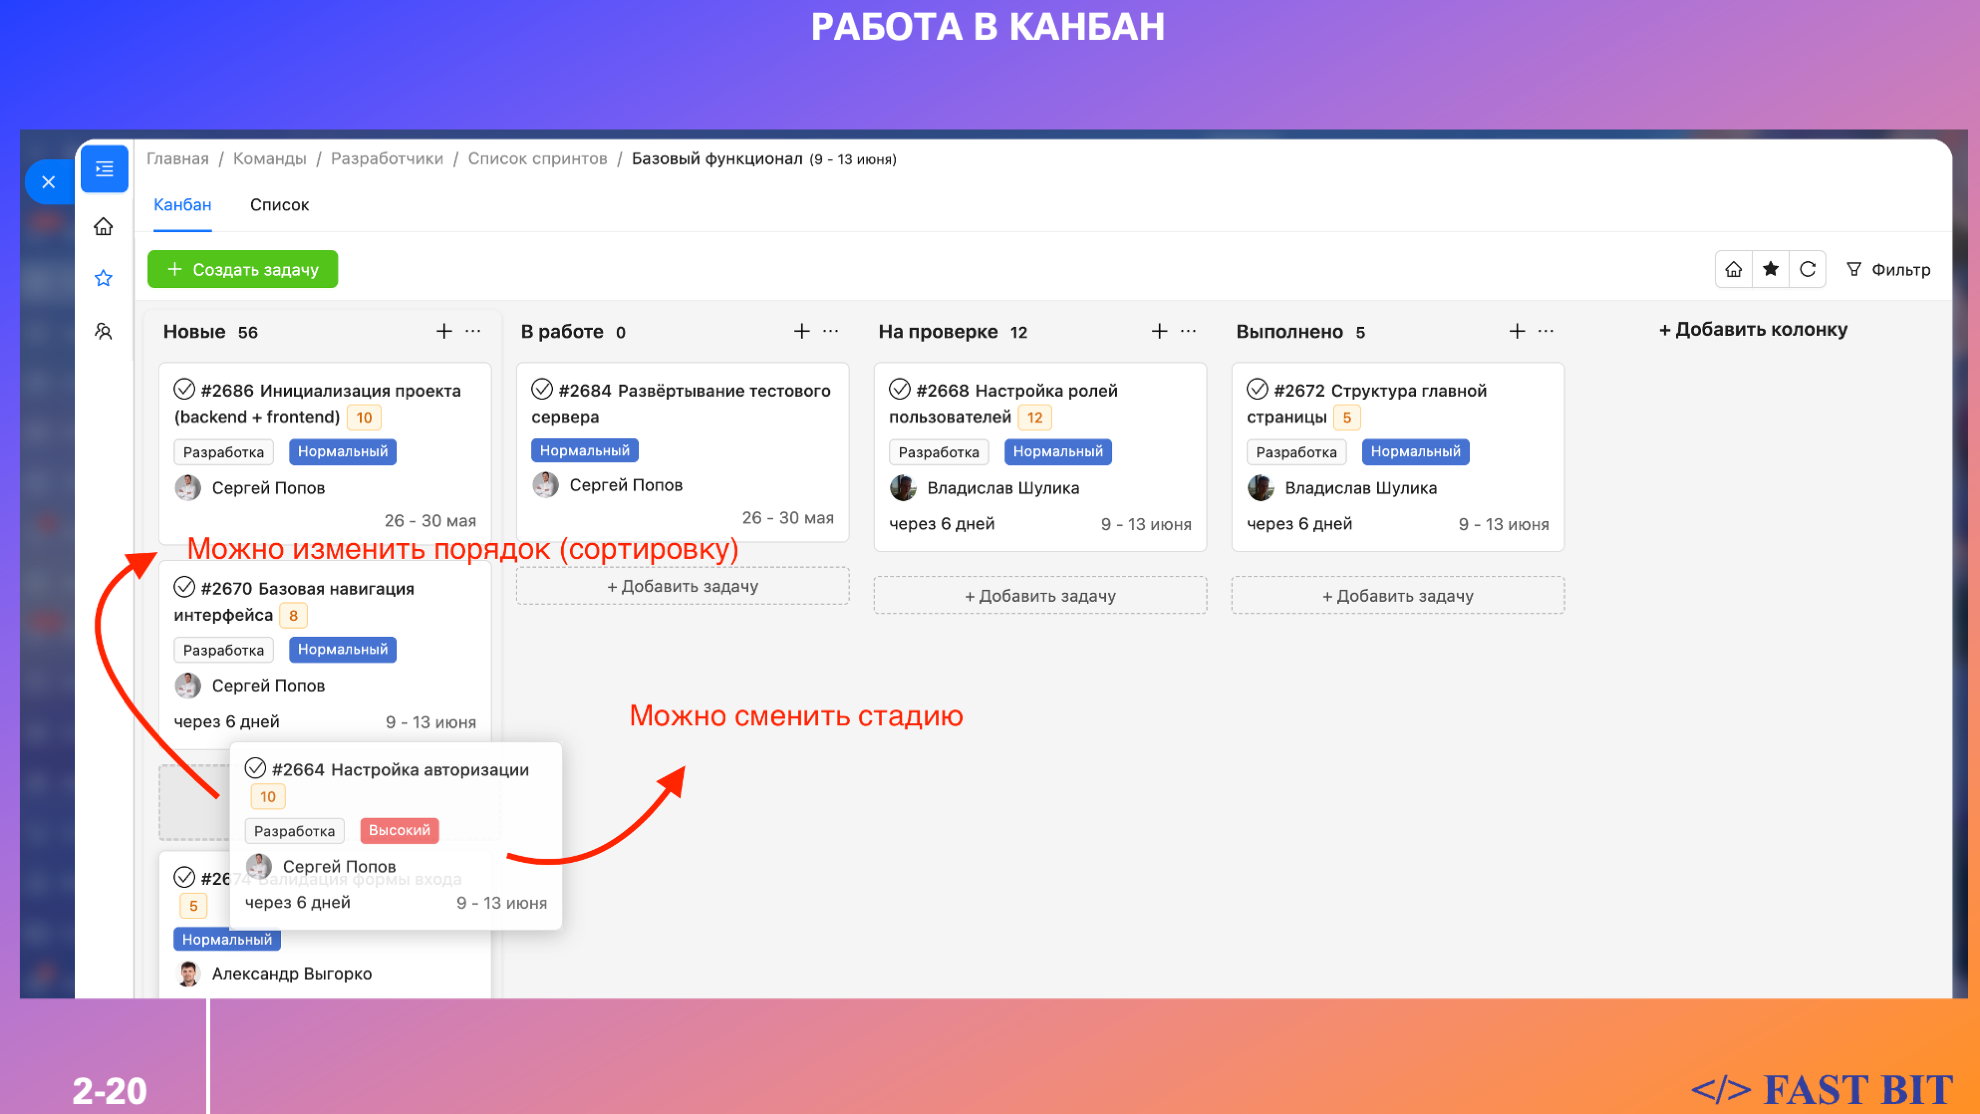Add a task with the plus in the В работе column
Screen dimensions: 1980x1114
pos(802,331)
